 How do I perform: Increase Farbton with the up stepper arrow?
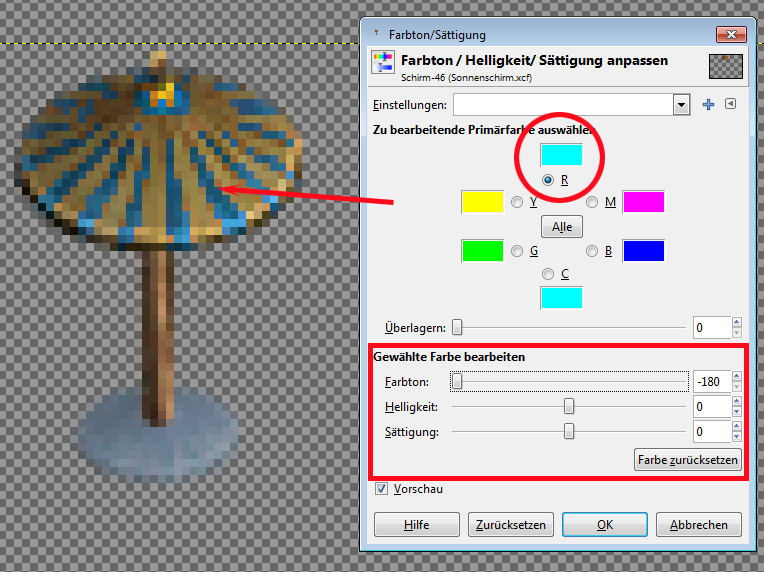point(737,376)
